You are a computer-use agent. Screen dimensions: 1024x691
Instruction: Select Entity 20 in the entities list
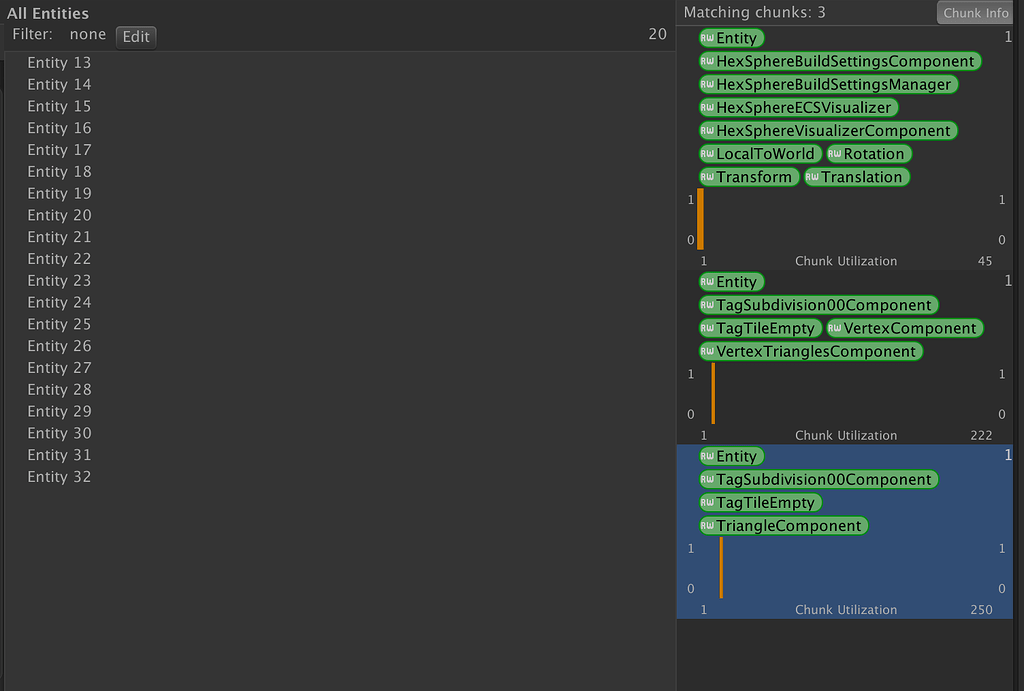(x=59, y=215)
